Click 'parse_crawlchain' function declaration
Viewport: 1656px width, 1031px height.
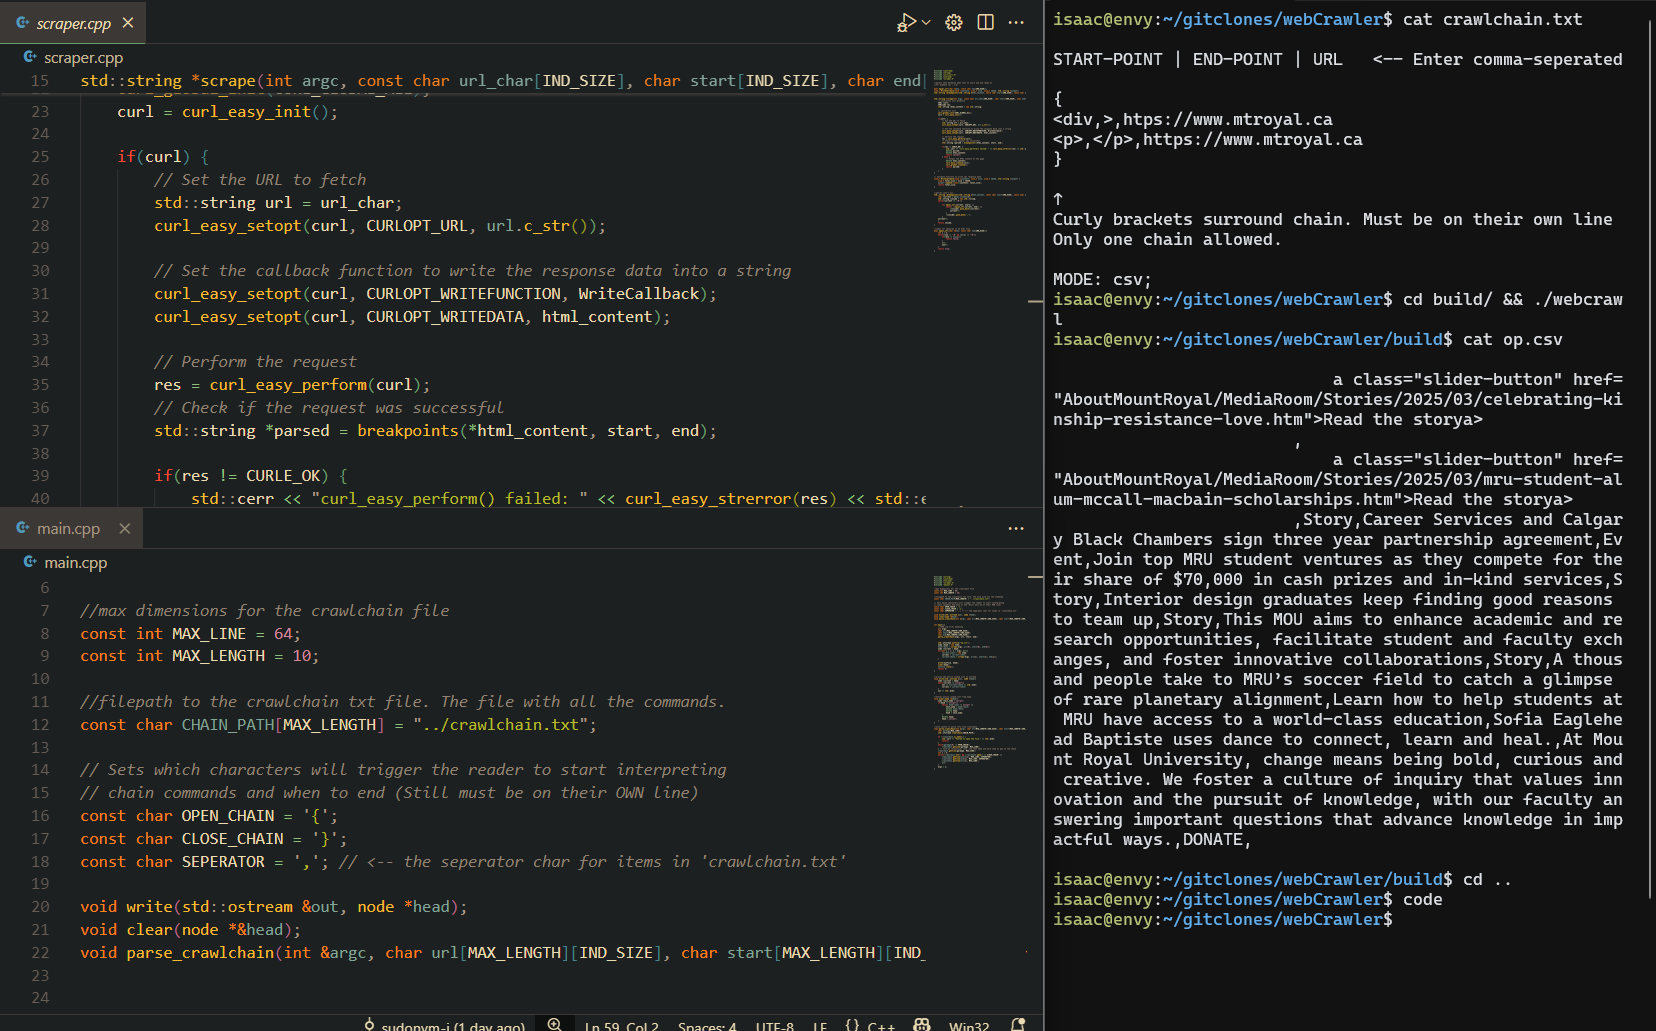point(200,953)
